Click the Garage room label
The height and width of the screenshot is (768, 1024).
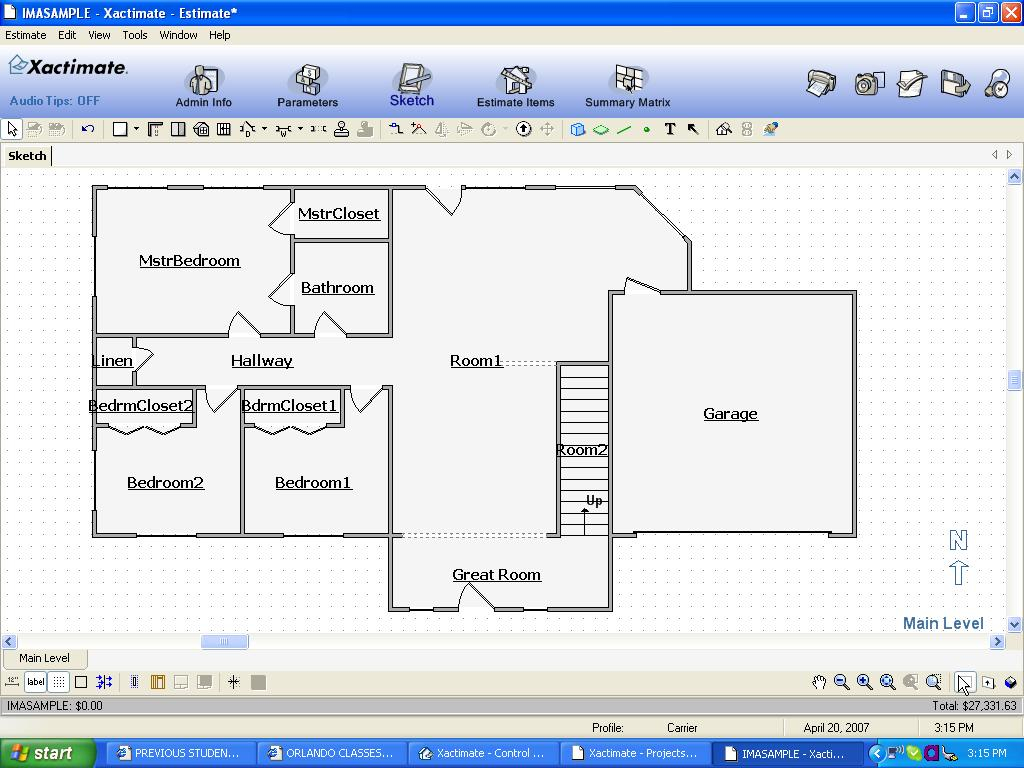[x=730, y=413]
